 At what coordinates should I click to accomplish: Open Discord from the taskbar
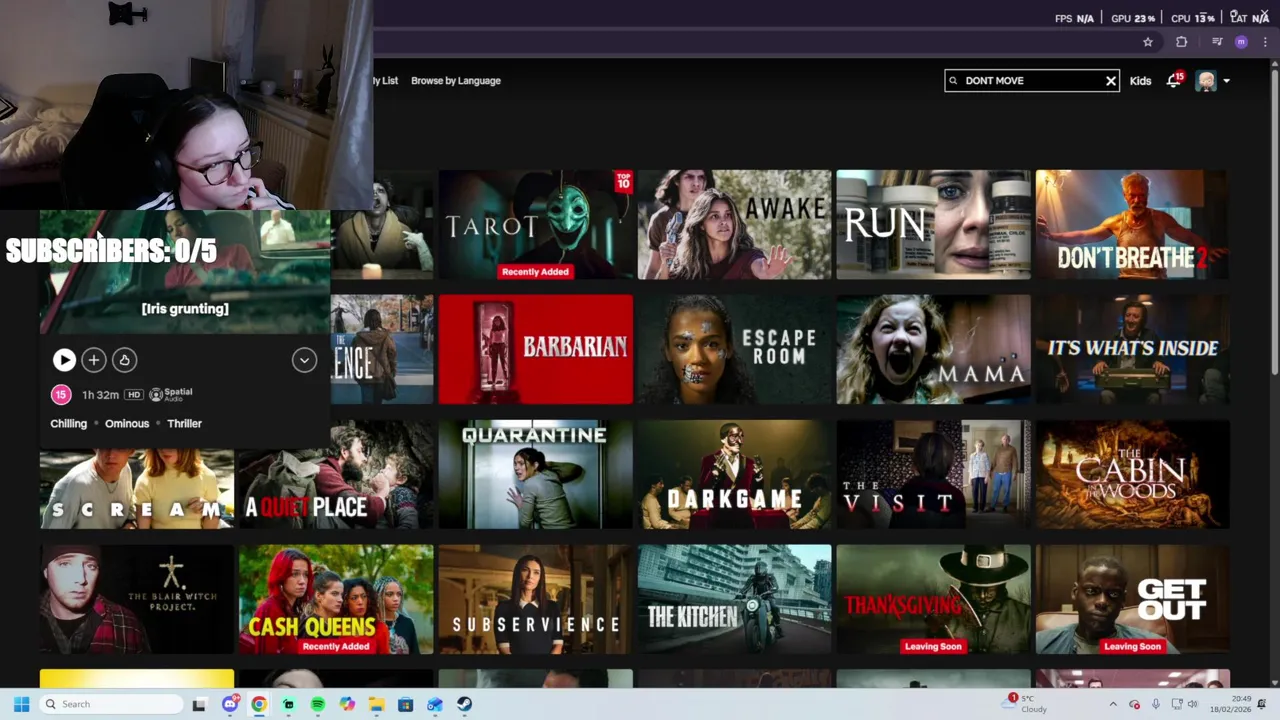(x=230, y=704)
